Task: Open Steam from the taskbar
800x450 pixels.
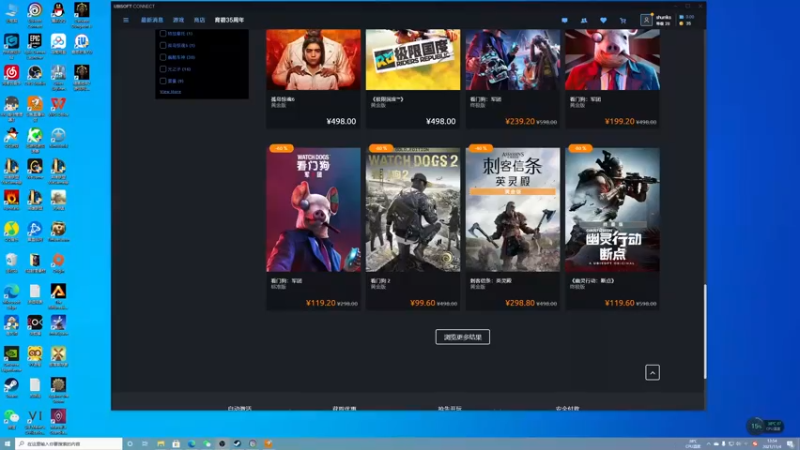Action: [237, 444]
